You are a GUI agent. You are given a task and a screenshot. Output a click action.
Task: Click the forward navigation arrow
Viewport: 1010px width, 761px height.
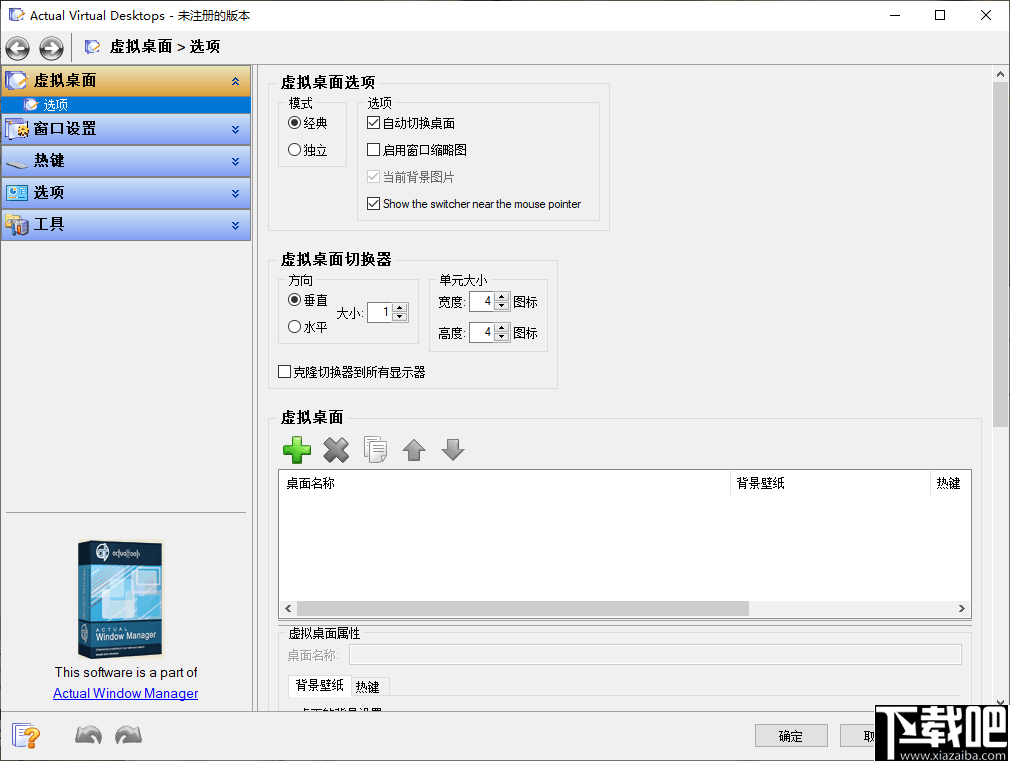(50, 47)
